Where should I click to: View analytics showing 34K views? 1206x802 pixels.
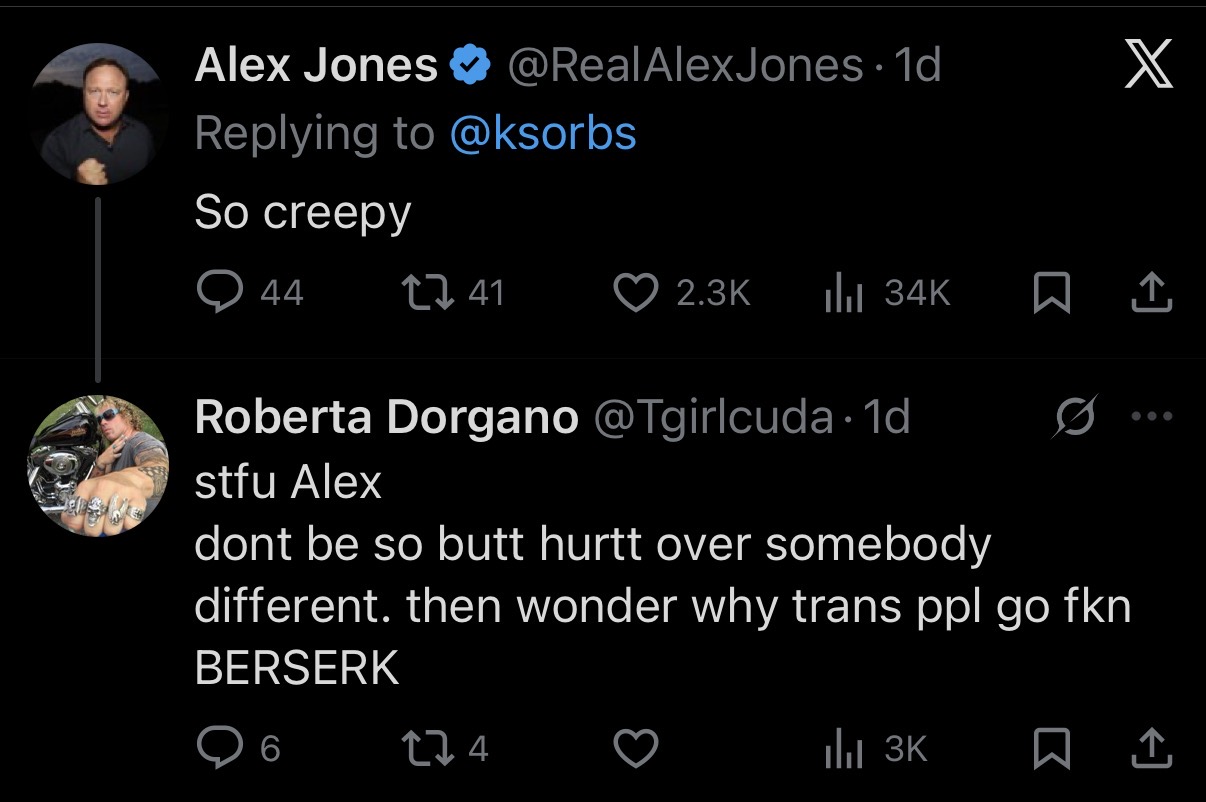885,292
